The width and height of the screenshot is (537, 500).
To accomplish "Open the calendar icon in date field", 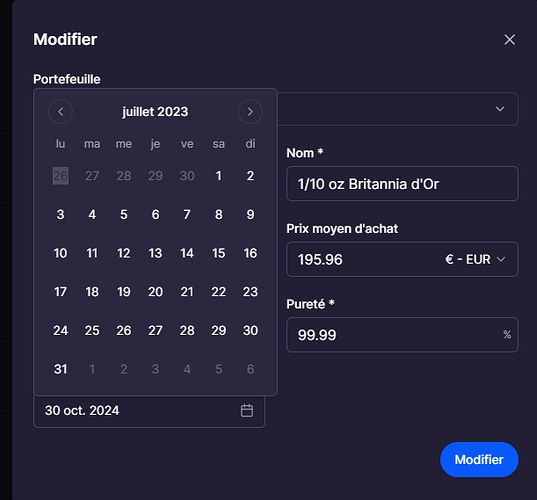I will coord(247,411).
